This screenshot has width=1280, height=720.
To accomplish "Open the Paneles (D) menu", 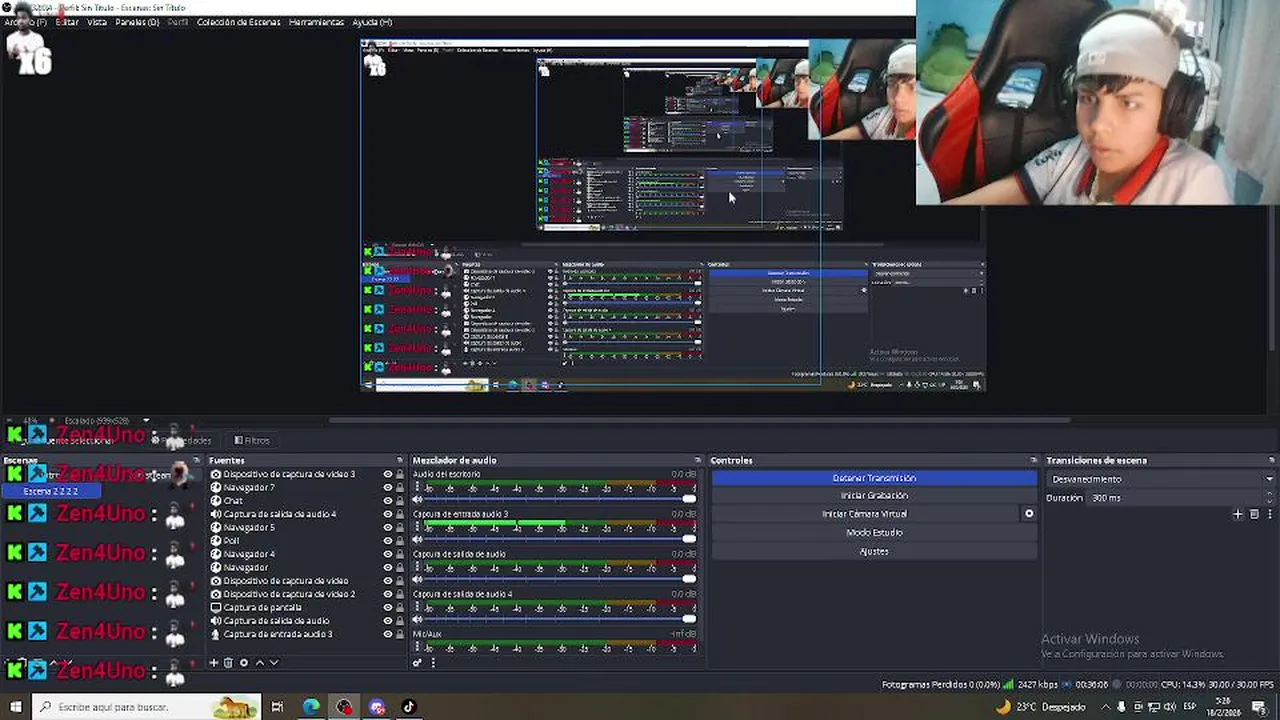I will (137, 22).
